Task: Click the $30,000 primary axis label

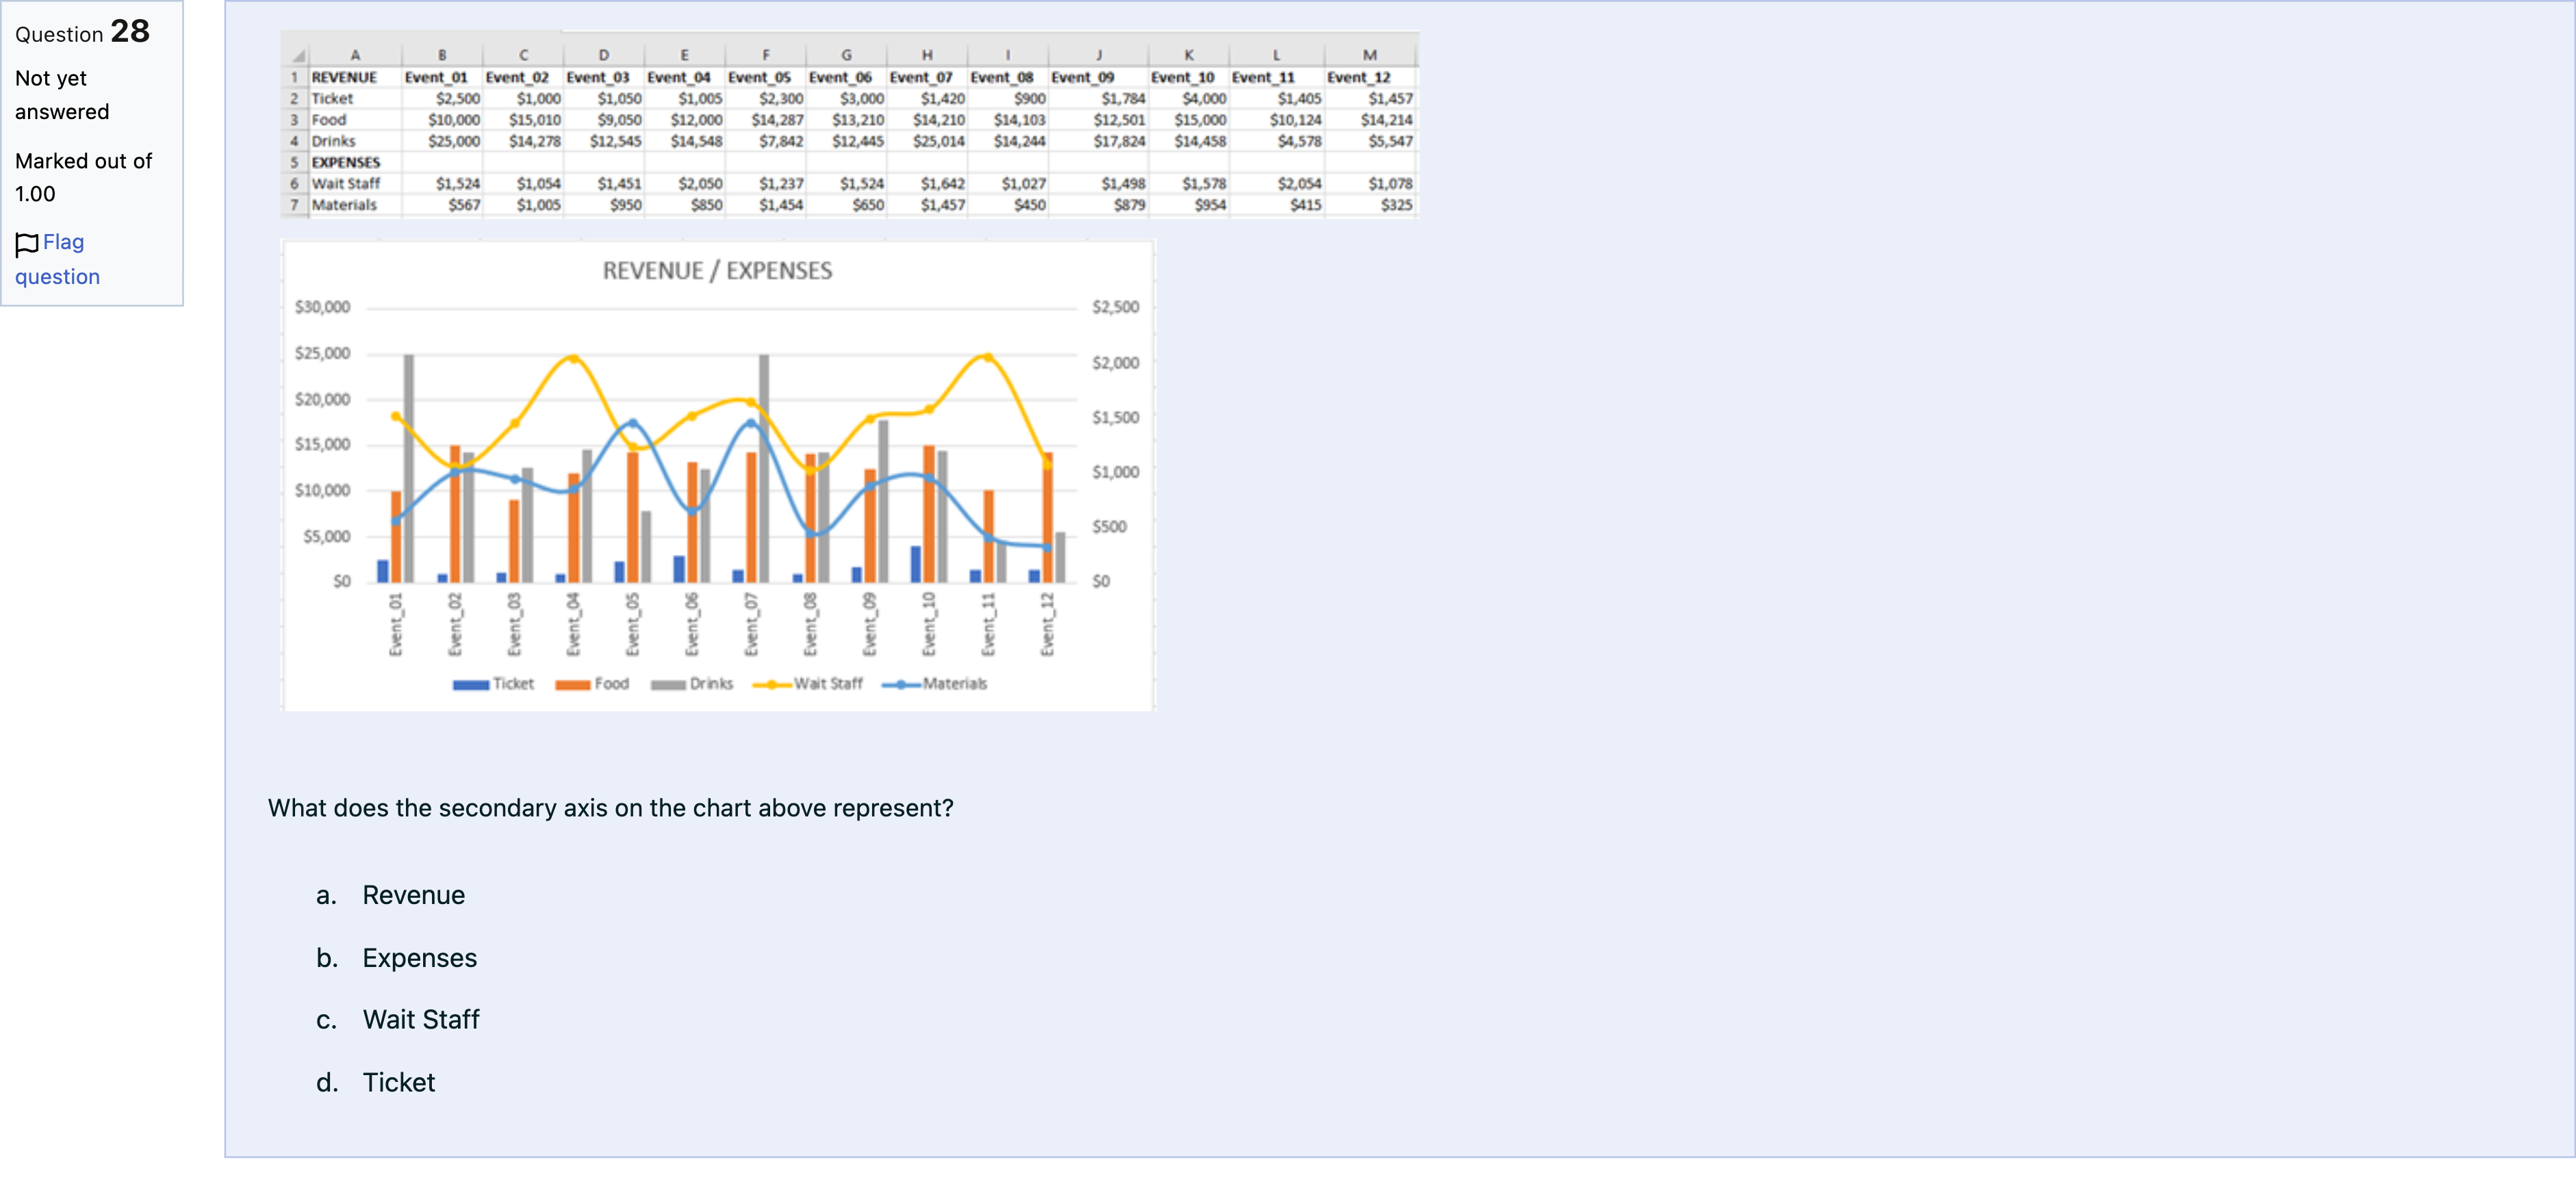Action: [322, 307]
